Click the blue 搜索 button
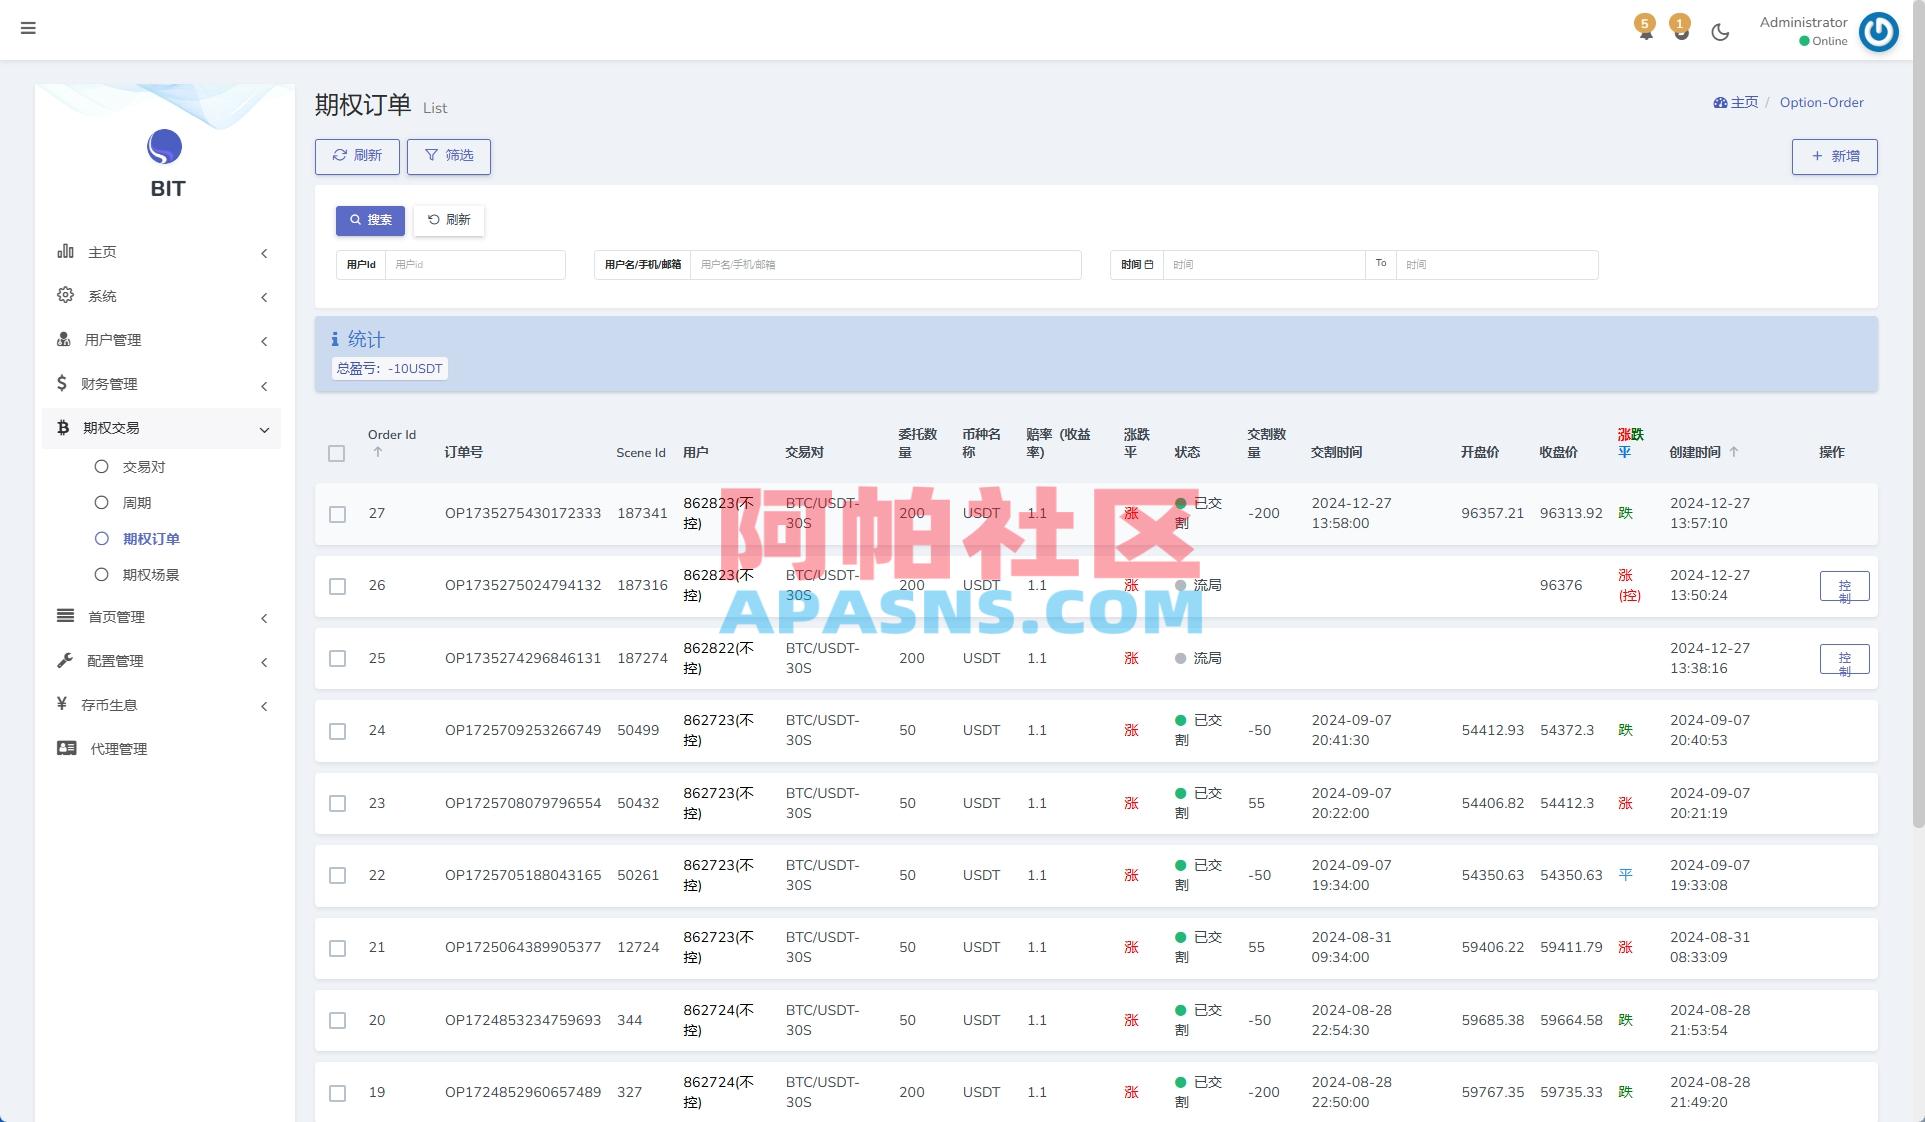This screenshot has width=1925, height=1122. (x=370, y=220)
